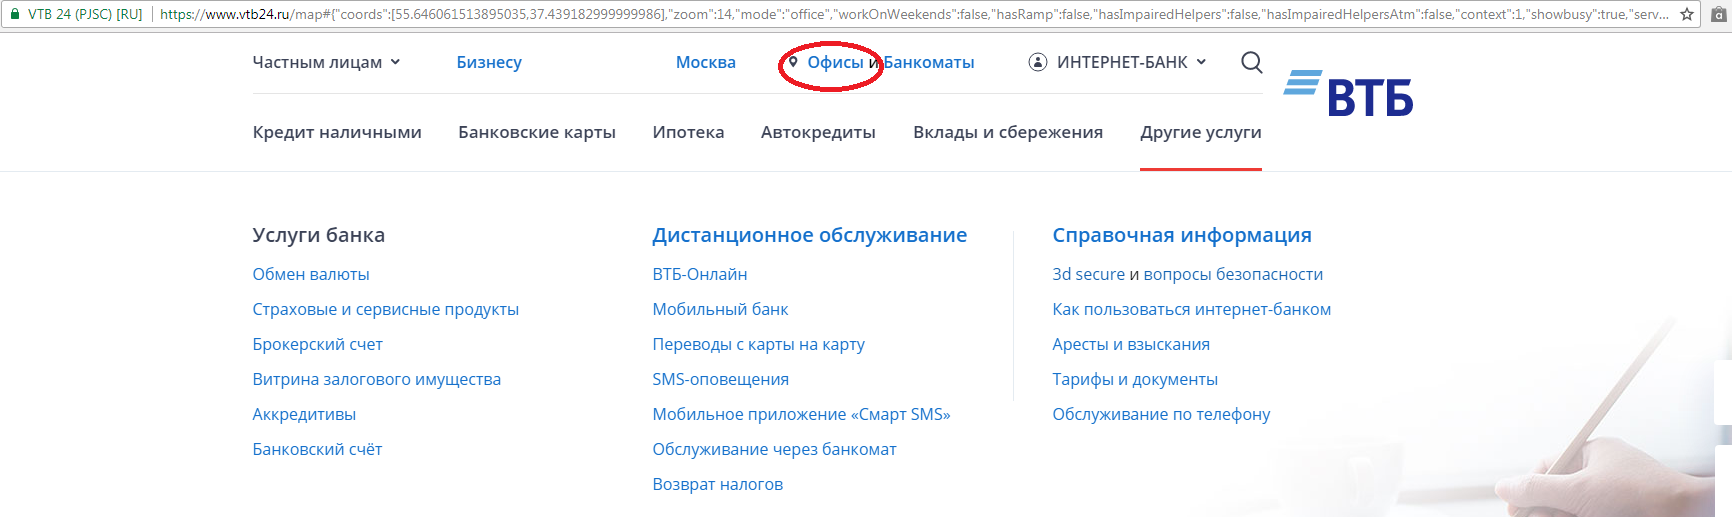The width and height of the screenshot is (1732, 517).
Task: Open Переводы с карты на карту
Action: (x=758, y=344)
